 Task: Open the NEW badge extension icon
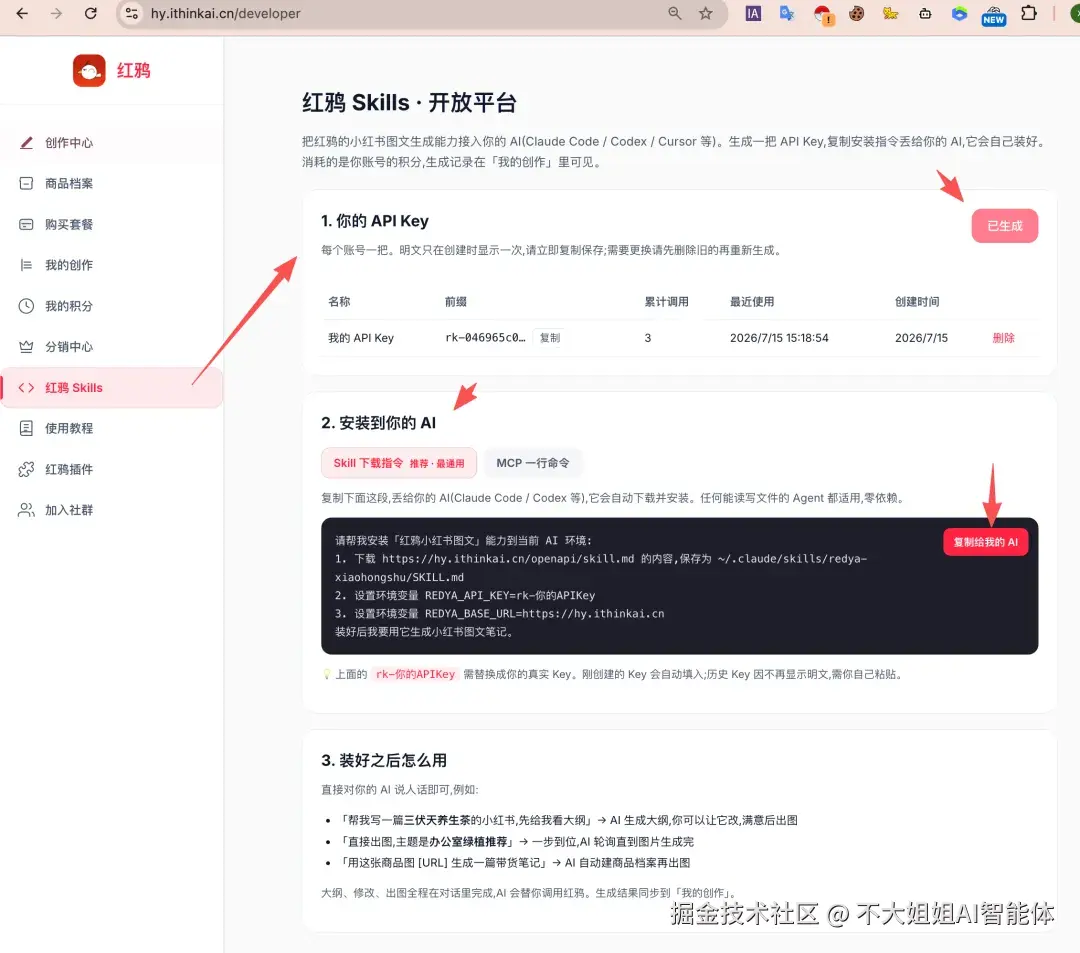tap(993, 15)
